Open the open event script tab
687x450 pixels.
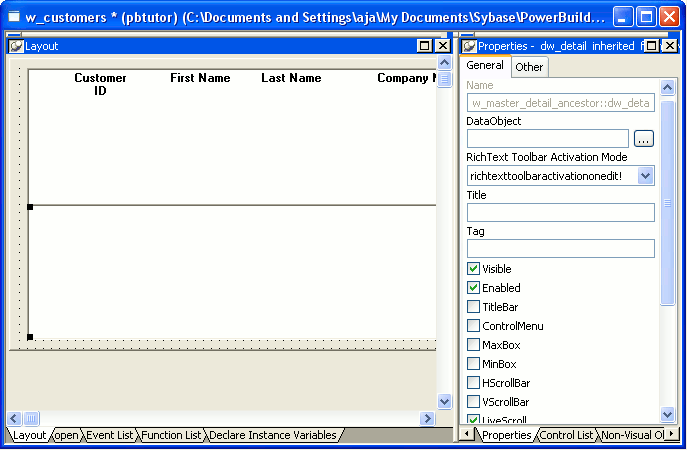click(x=67, y=435)
